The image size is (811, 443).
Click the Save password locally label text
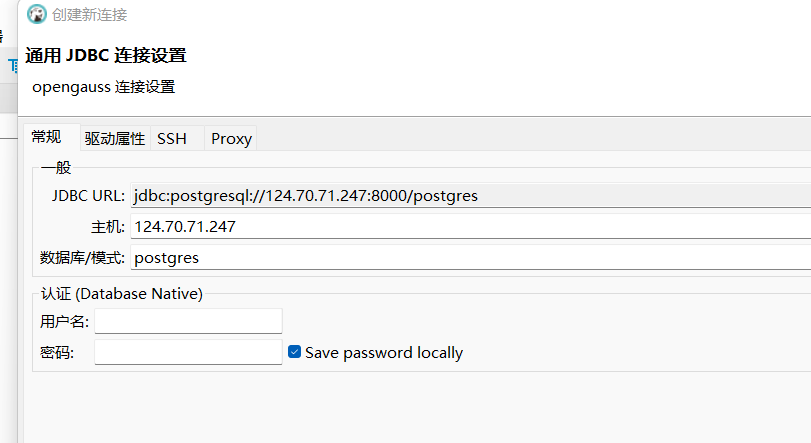click(x=384, y=353)
